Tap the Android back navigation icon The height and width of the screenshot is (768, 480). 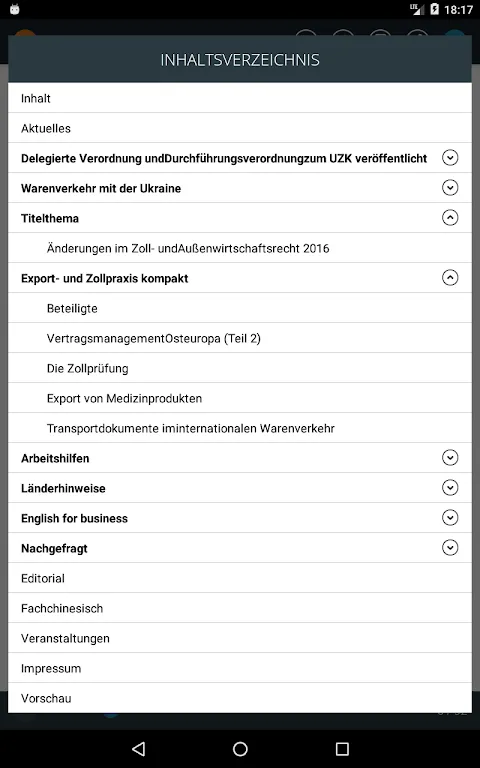pos(139,748)
